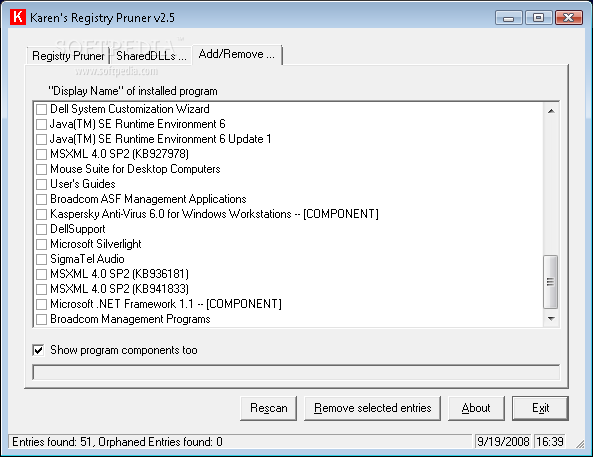Image resolution: width=593 pixels, height=457 pixels.
Task: Disable Show program components too
Action: coord(38,350)
